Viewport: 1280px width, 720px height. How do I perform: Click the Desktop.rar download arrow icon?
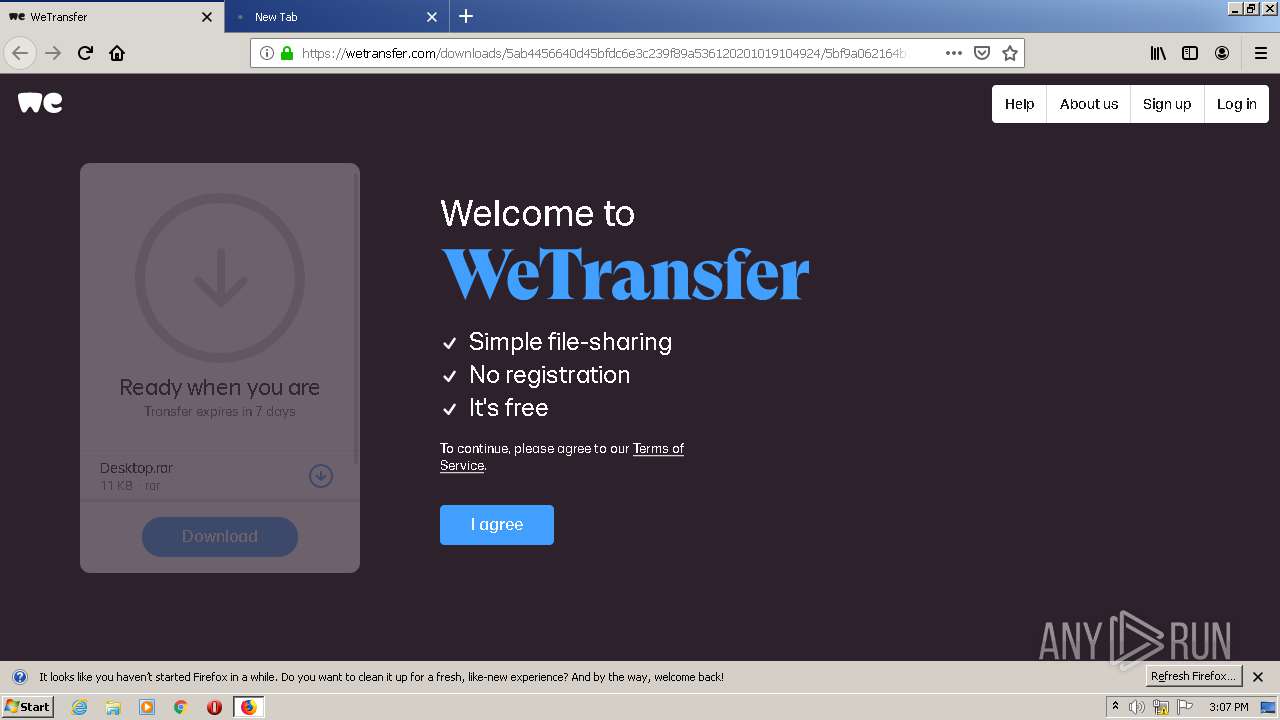pyautogui.click(x=320, y=476)
